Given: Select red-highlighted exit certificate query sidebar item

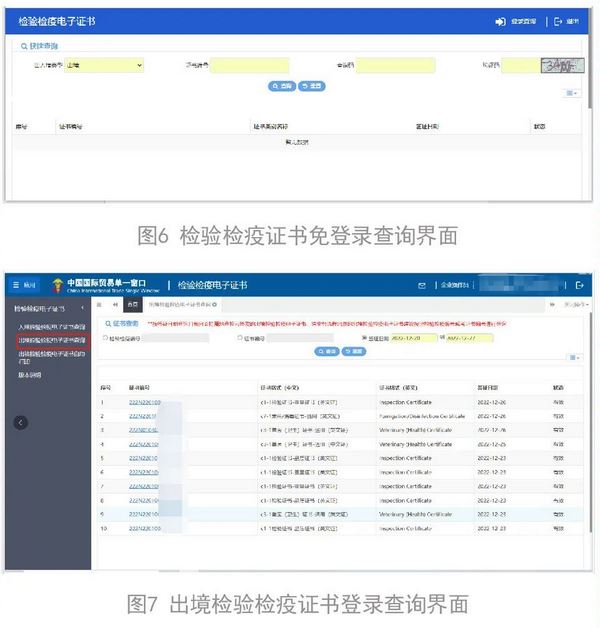Looking at the screenshot, I should point(53,340).
